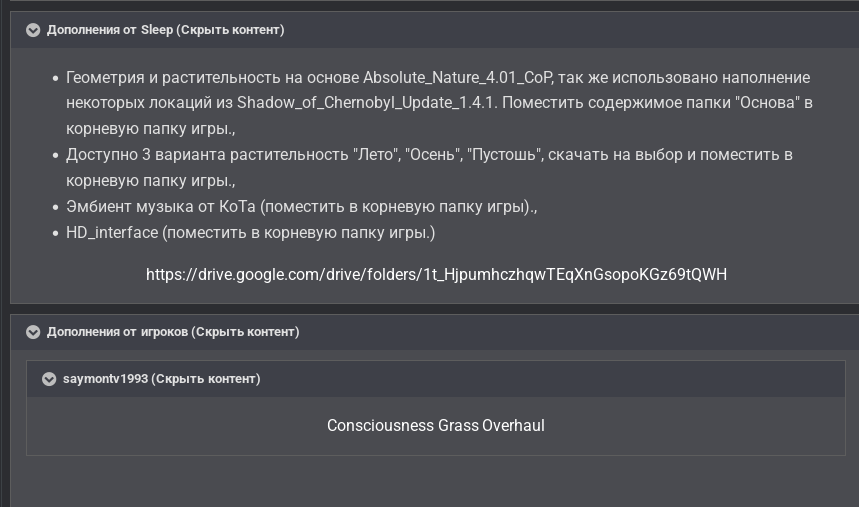
Task: Click the word "Пустошь" in the list
Action: (506, 155)
